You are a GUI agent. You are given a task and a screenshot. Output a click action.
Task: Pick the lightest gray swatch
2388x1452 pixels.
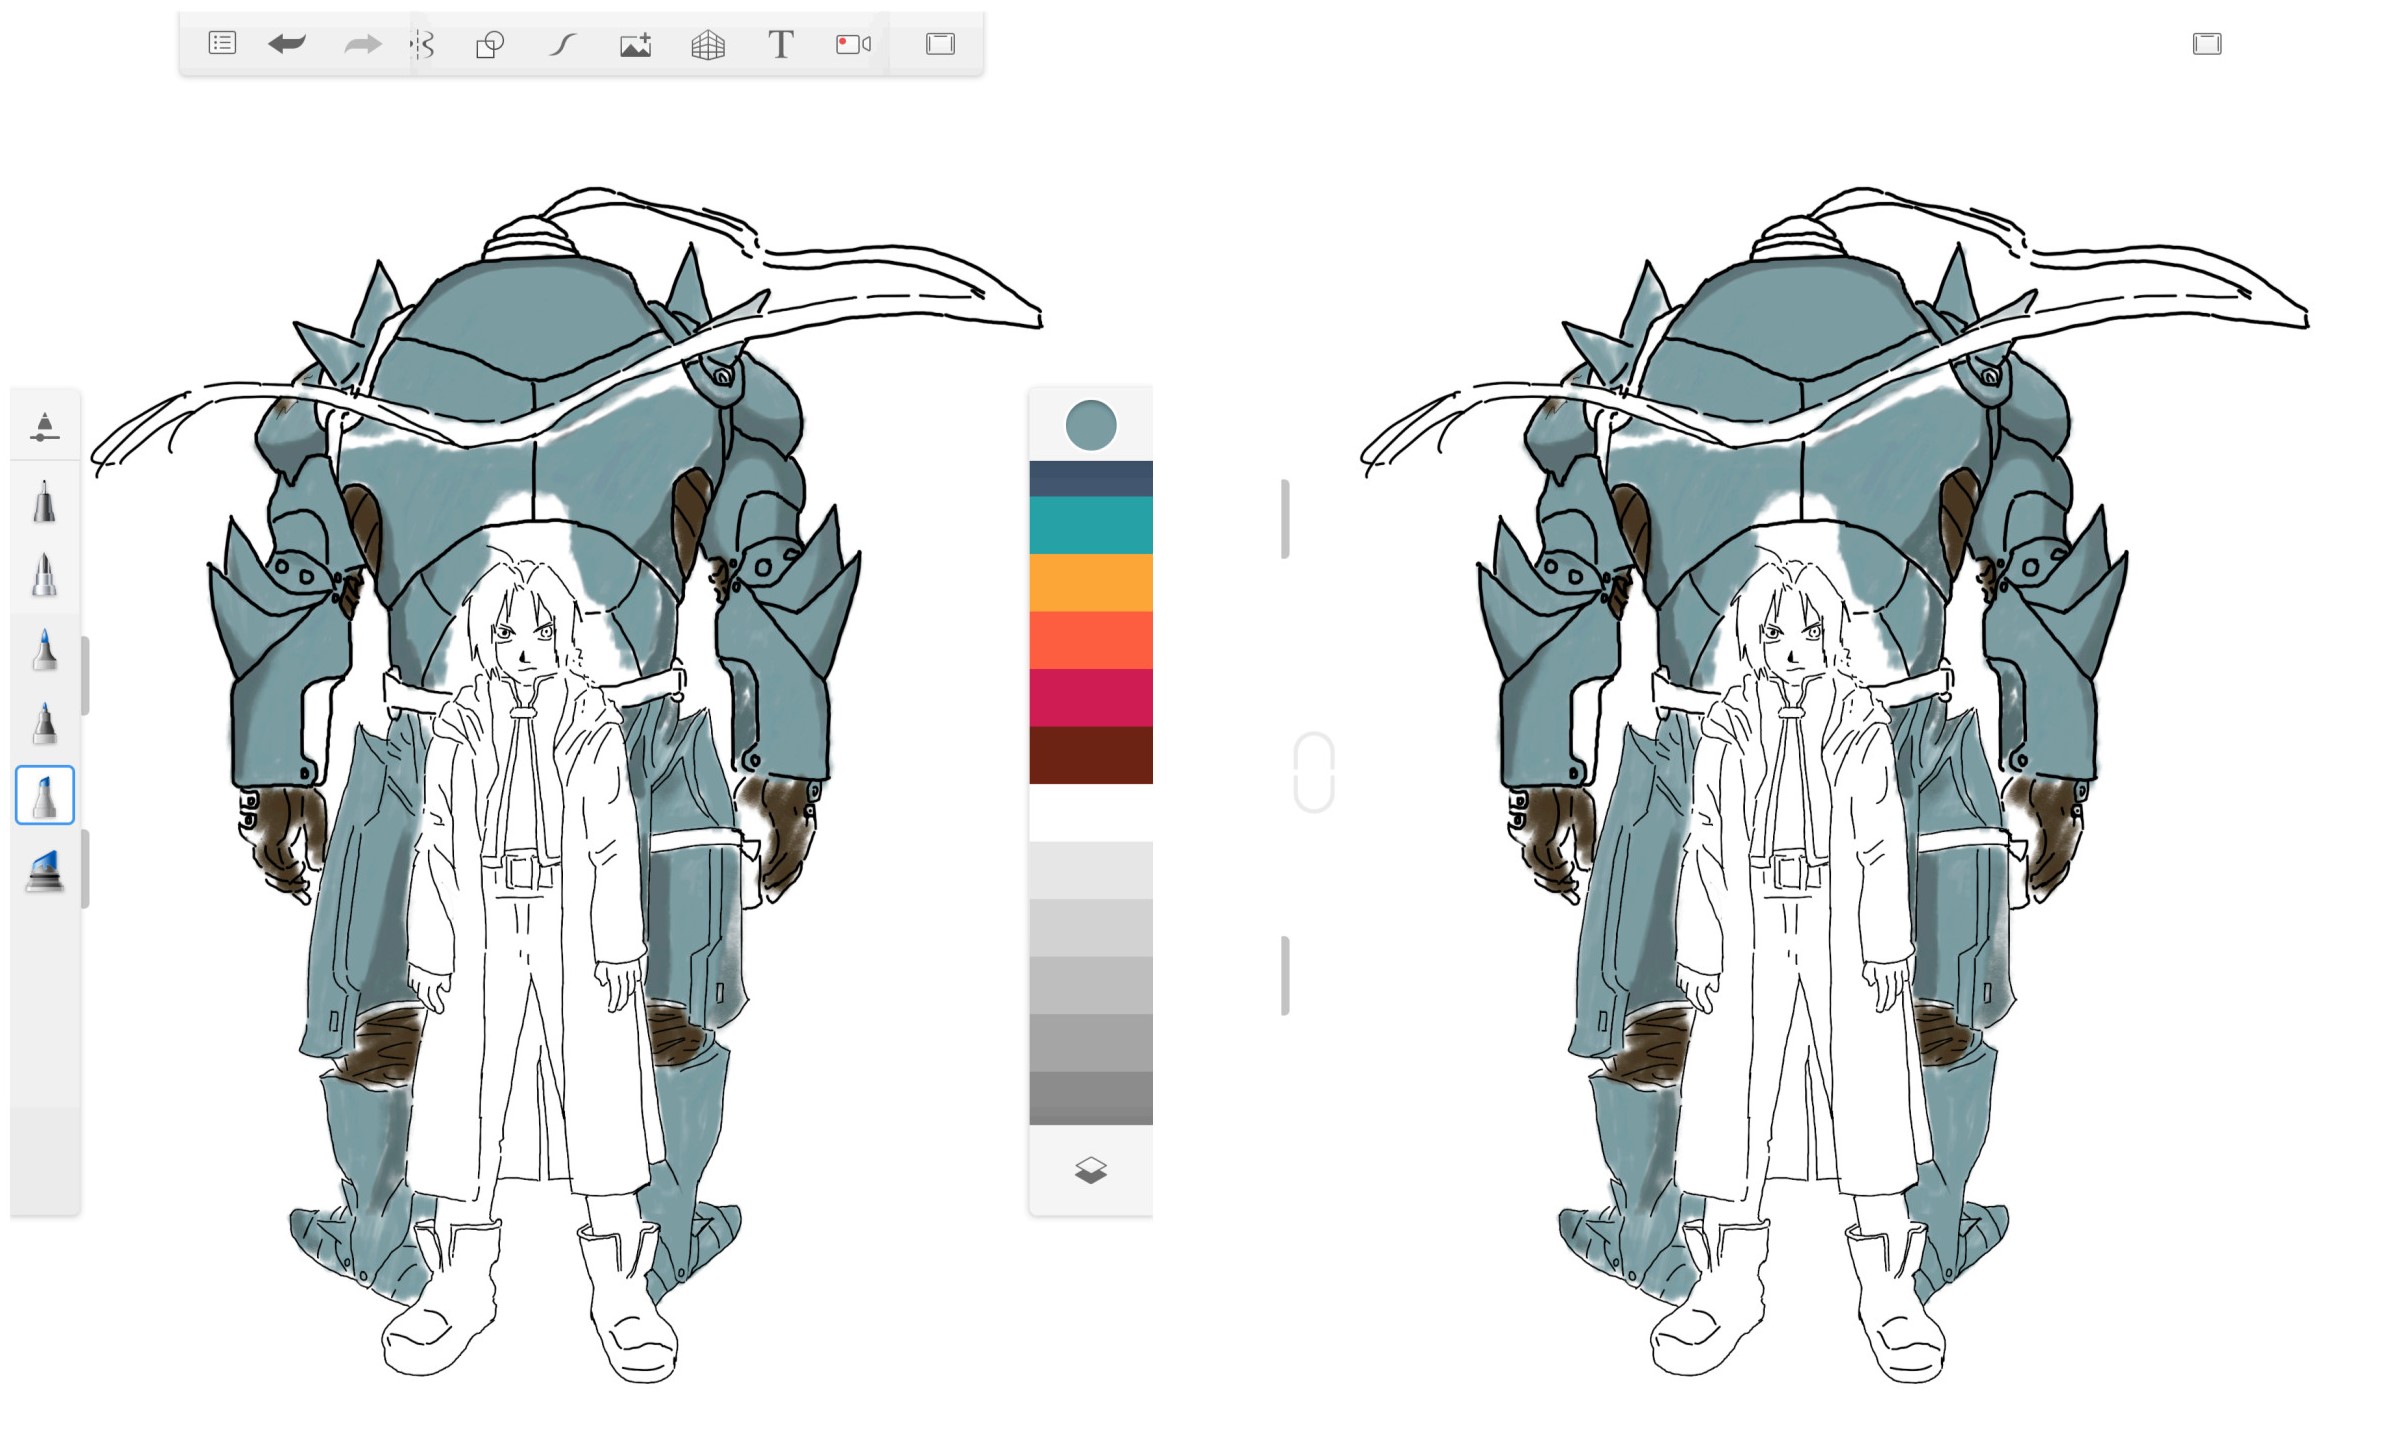1091,870
